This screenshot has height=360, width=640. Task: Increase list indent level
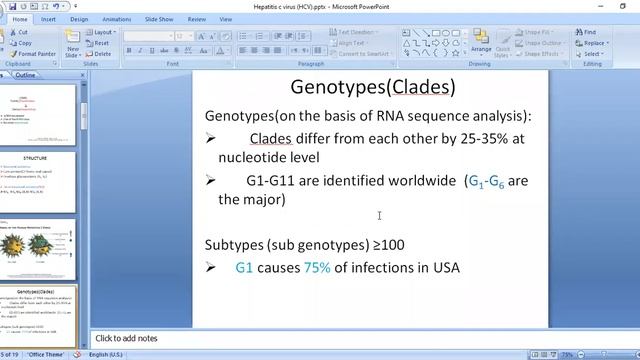pyautogui.click(x=289, y=36)
